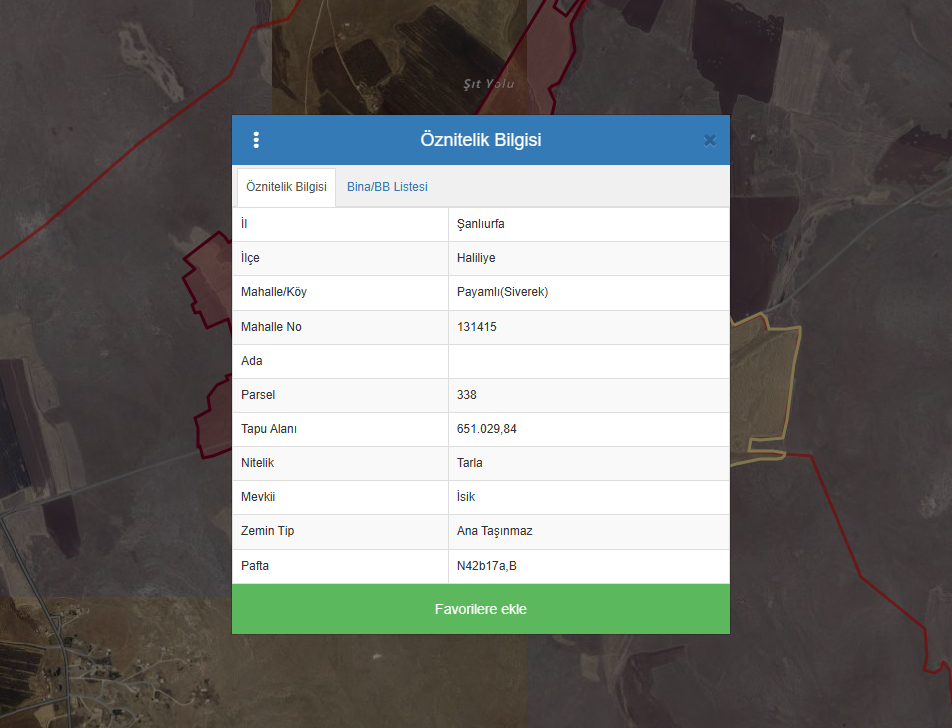Viewport: 952px width, 728px height.
Task: Click the Nitelik value Tarla
Action: click(x=470, y=463)
